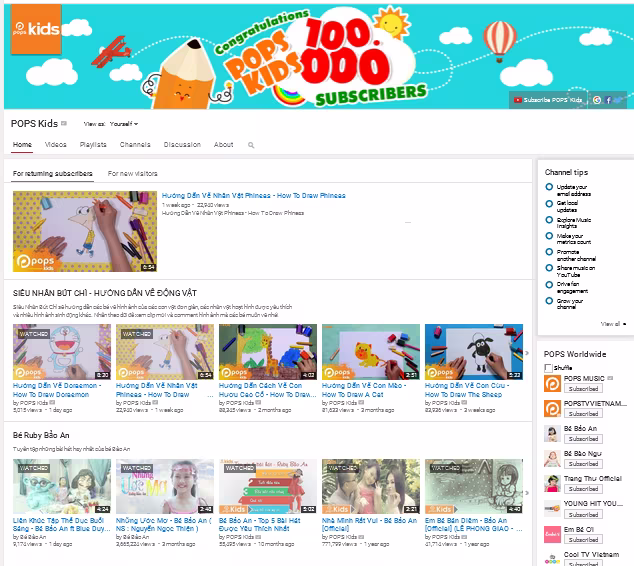Click the YOUNG HIT YOU channel avatar

click(x=552, y=509)
